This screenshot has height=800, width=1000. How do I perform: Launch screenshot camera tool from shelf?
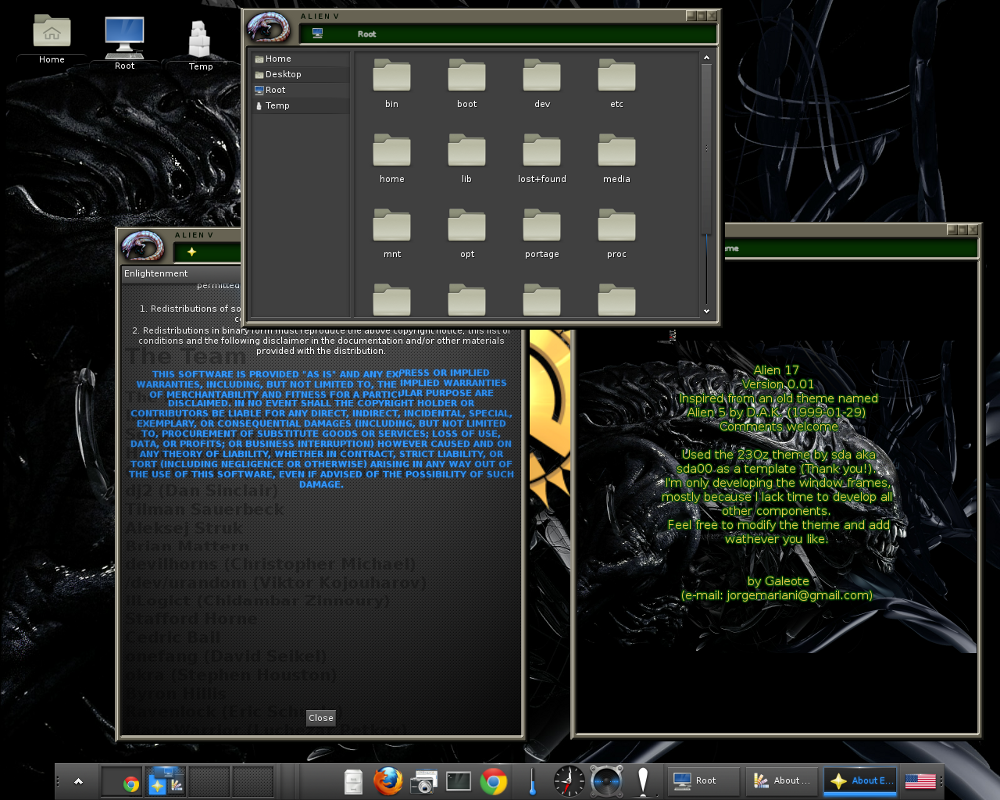coord(423,781)
